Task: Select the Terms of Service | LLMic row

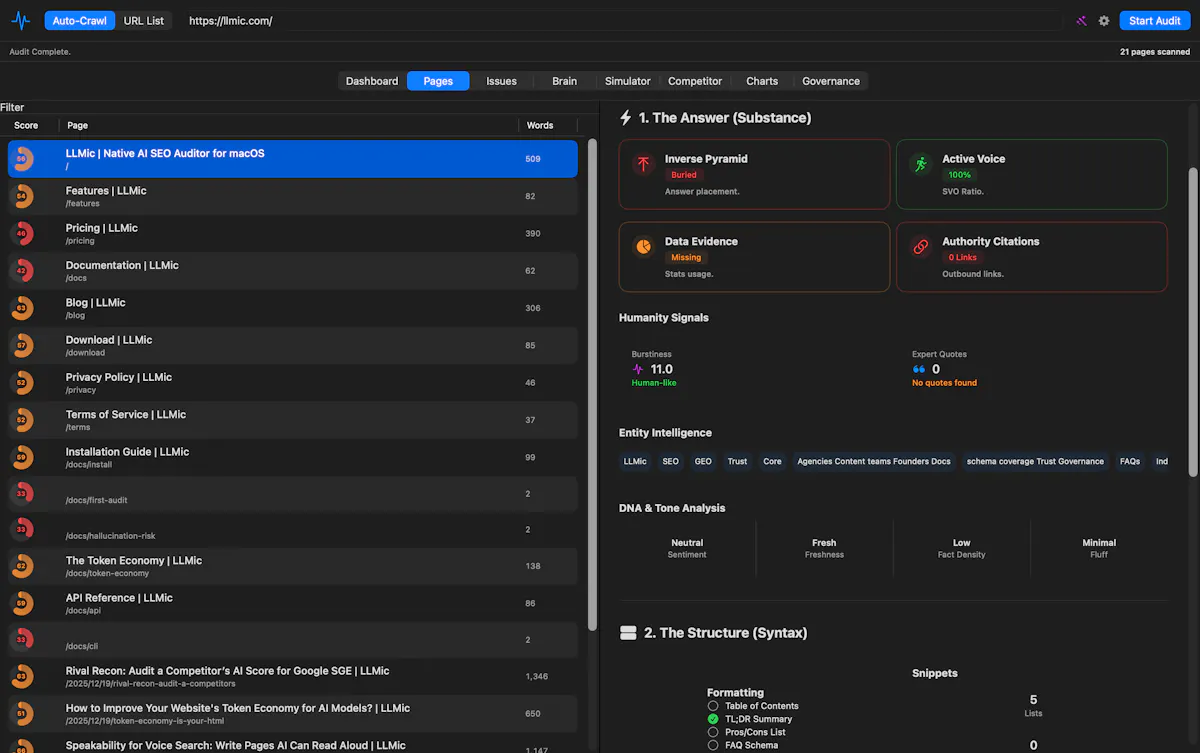Action: click(x=293, y=420)
